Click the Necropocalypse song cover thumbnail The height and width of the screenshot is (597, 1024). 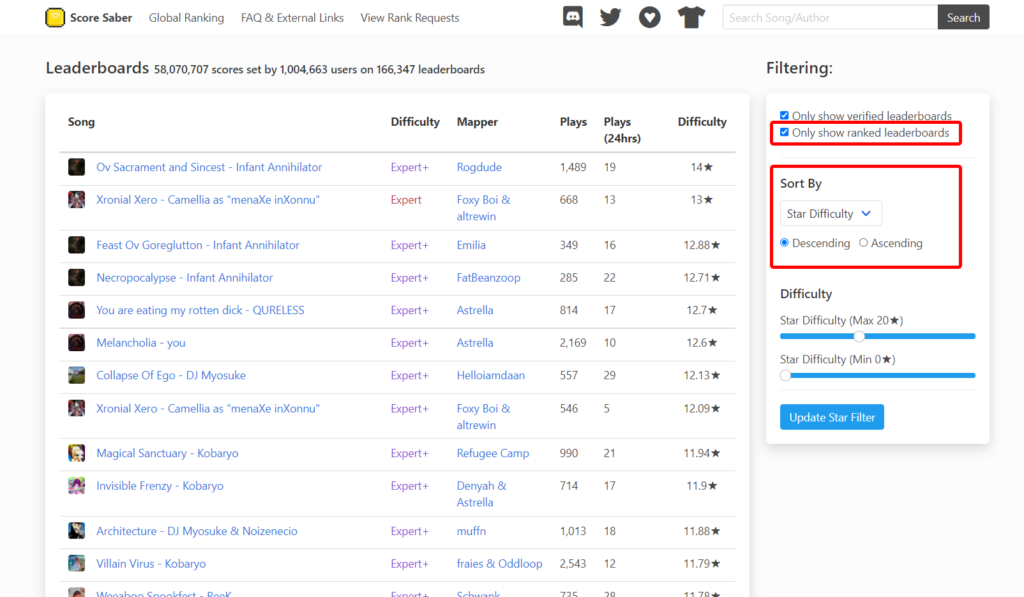(76, 278)
